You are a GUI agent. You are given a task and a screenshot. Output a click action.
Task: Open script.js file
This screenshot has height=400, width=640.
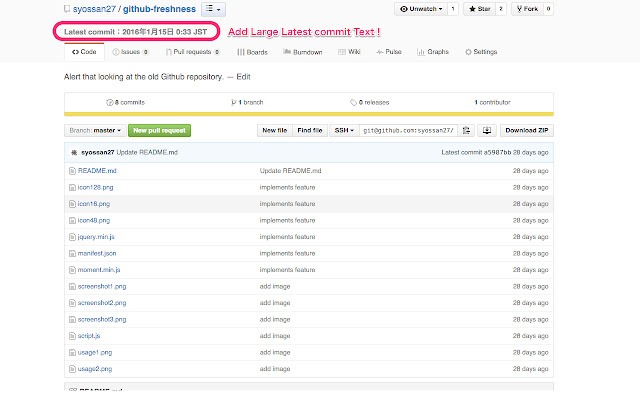[x=89, y=336]
